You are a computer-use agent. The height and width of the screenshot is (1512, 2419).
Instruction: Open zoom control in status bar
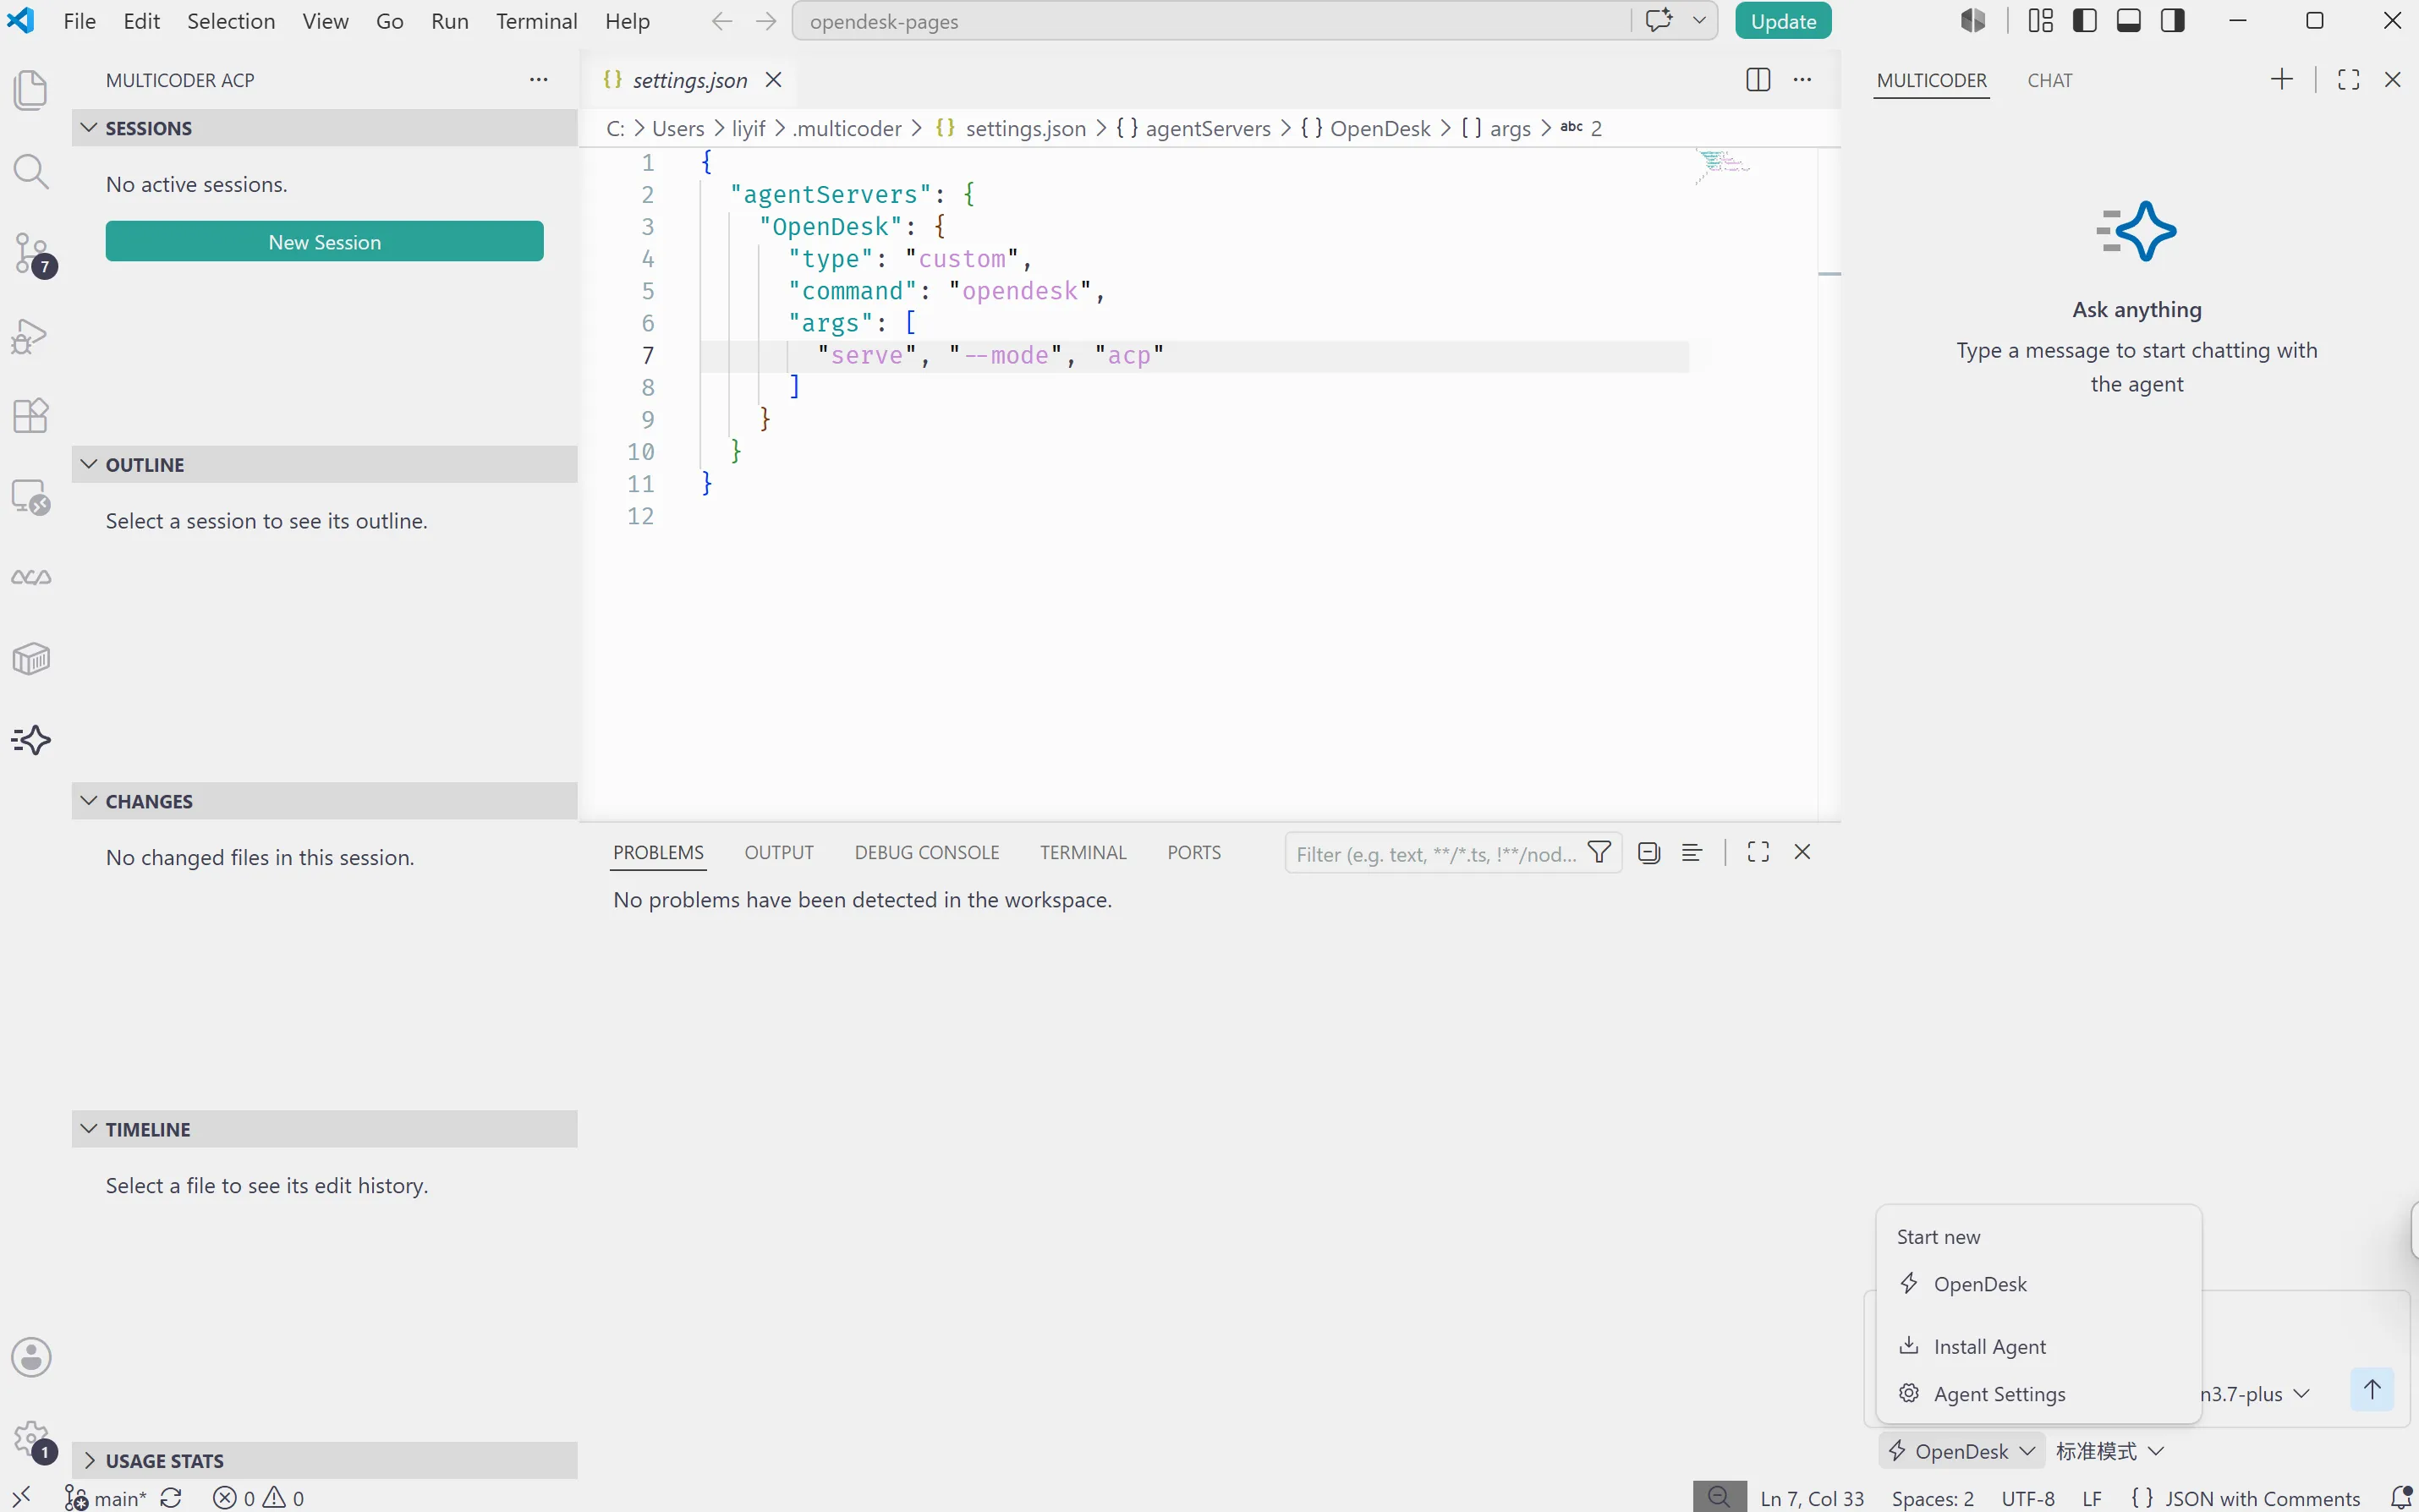(x=1719, y=1497)
